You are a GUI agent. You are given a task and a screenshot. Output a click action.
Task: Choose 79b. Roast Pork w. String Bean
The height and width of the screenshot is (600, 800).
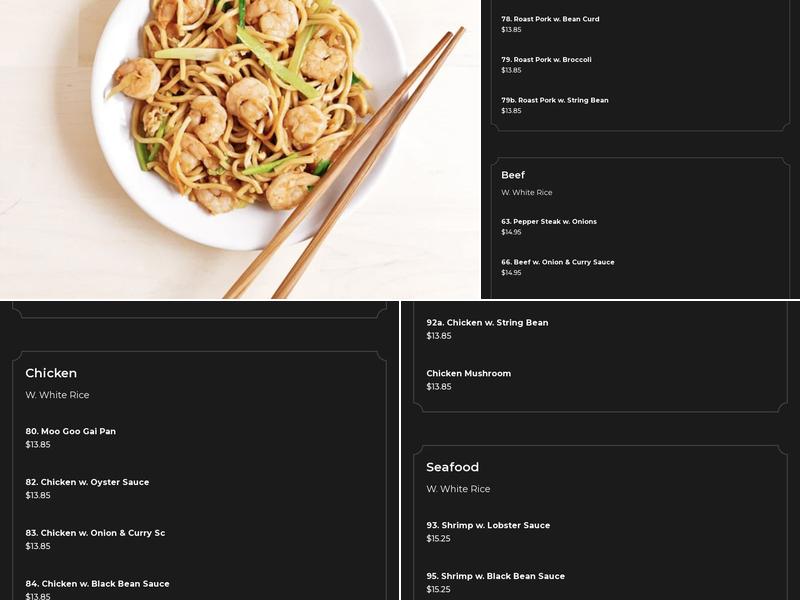(555, 101)
